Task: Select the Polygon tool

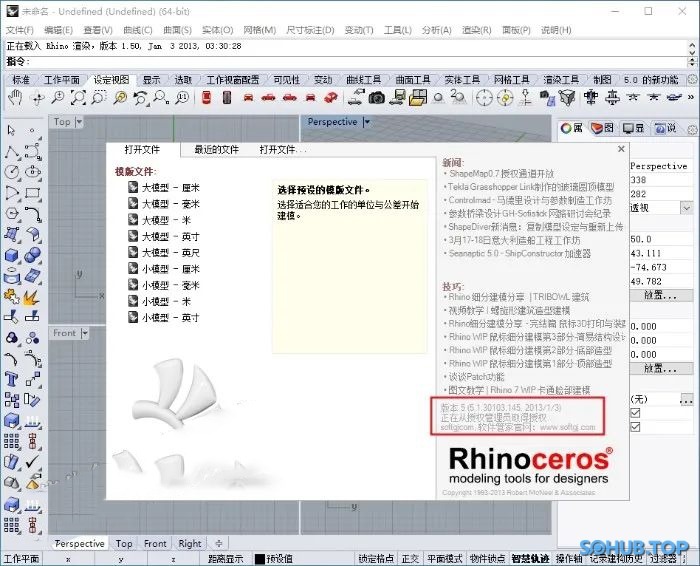Action: [12, 213]
